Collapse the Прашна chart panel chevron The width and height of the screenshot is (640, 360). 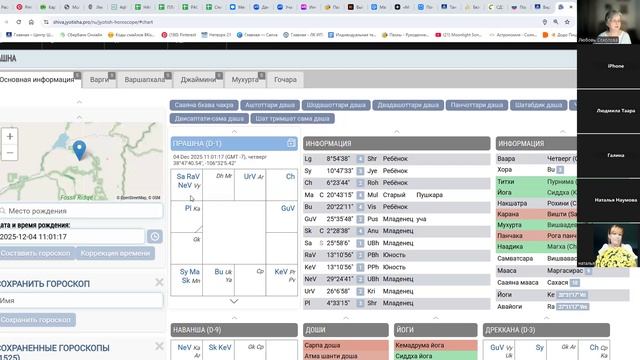[234, 132]
